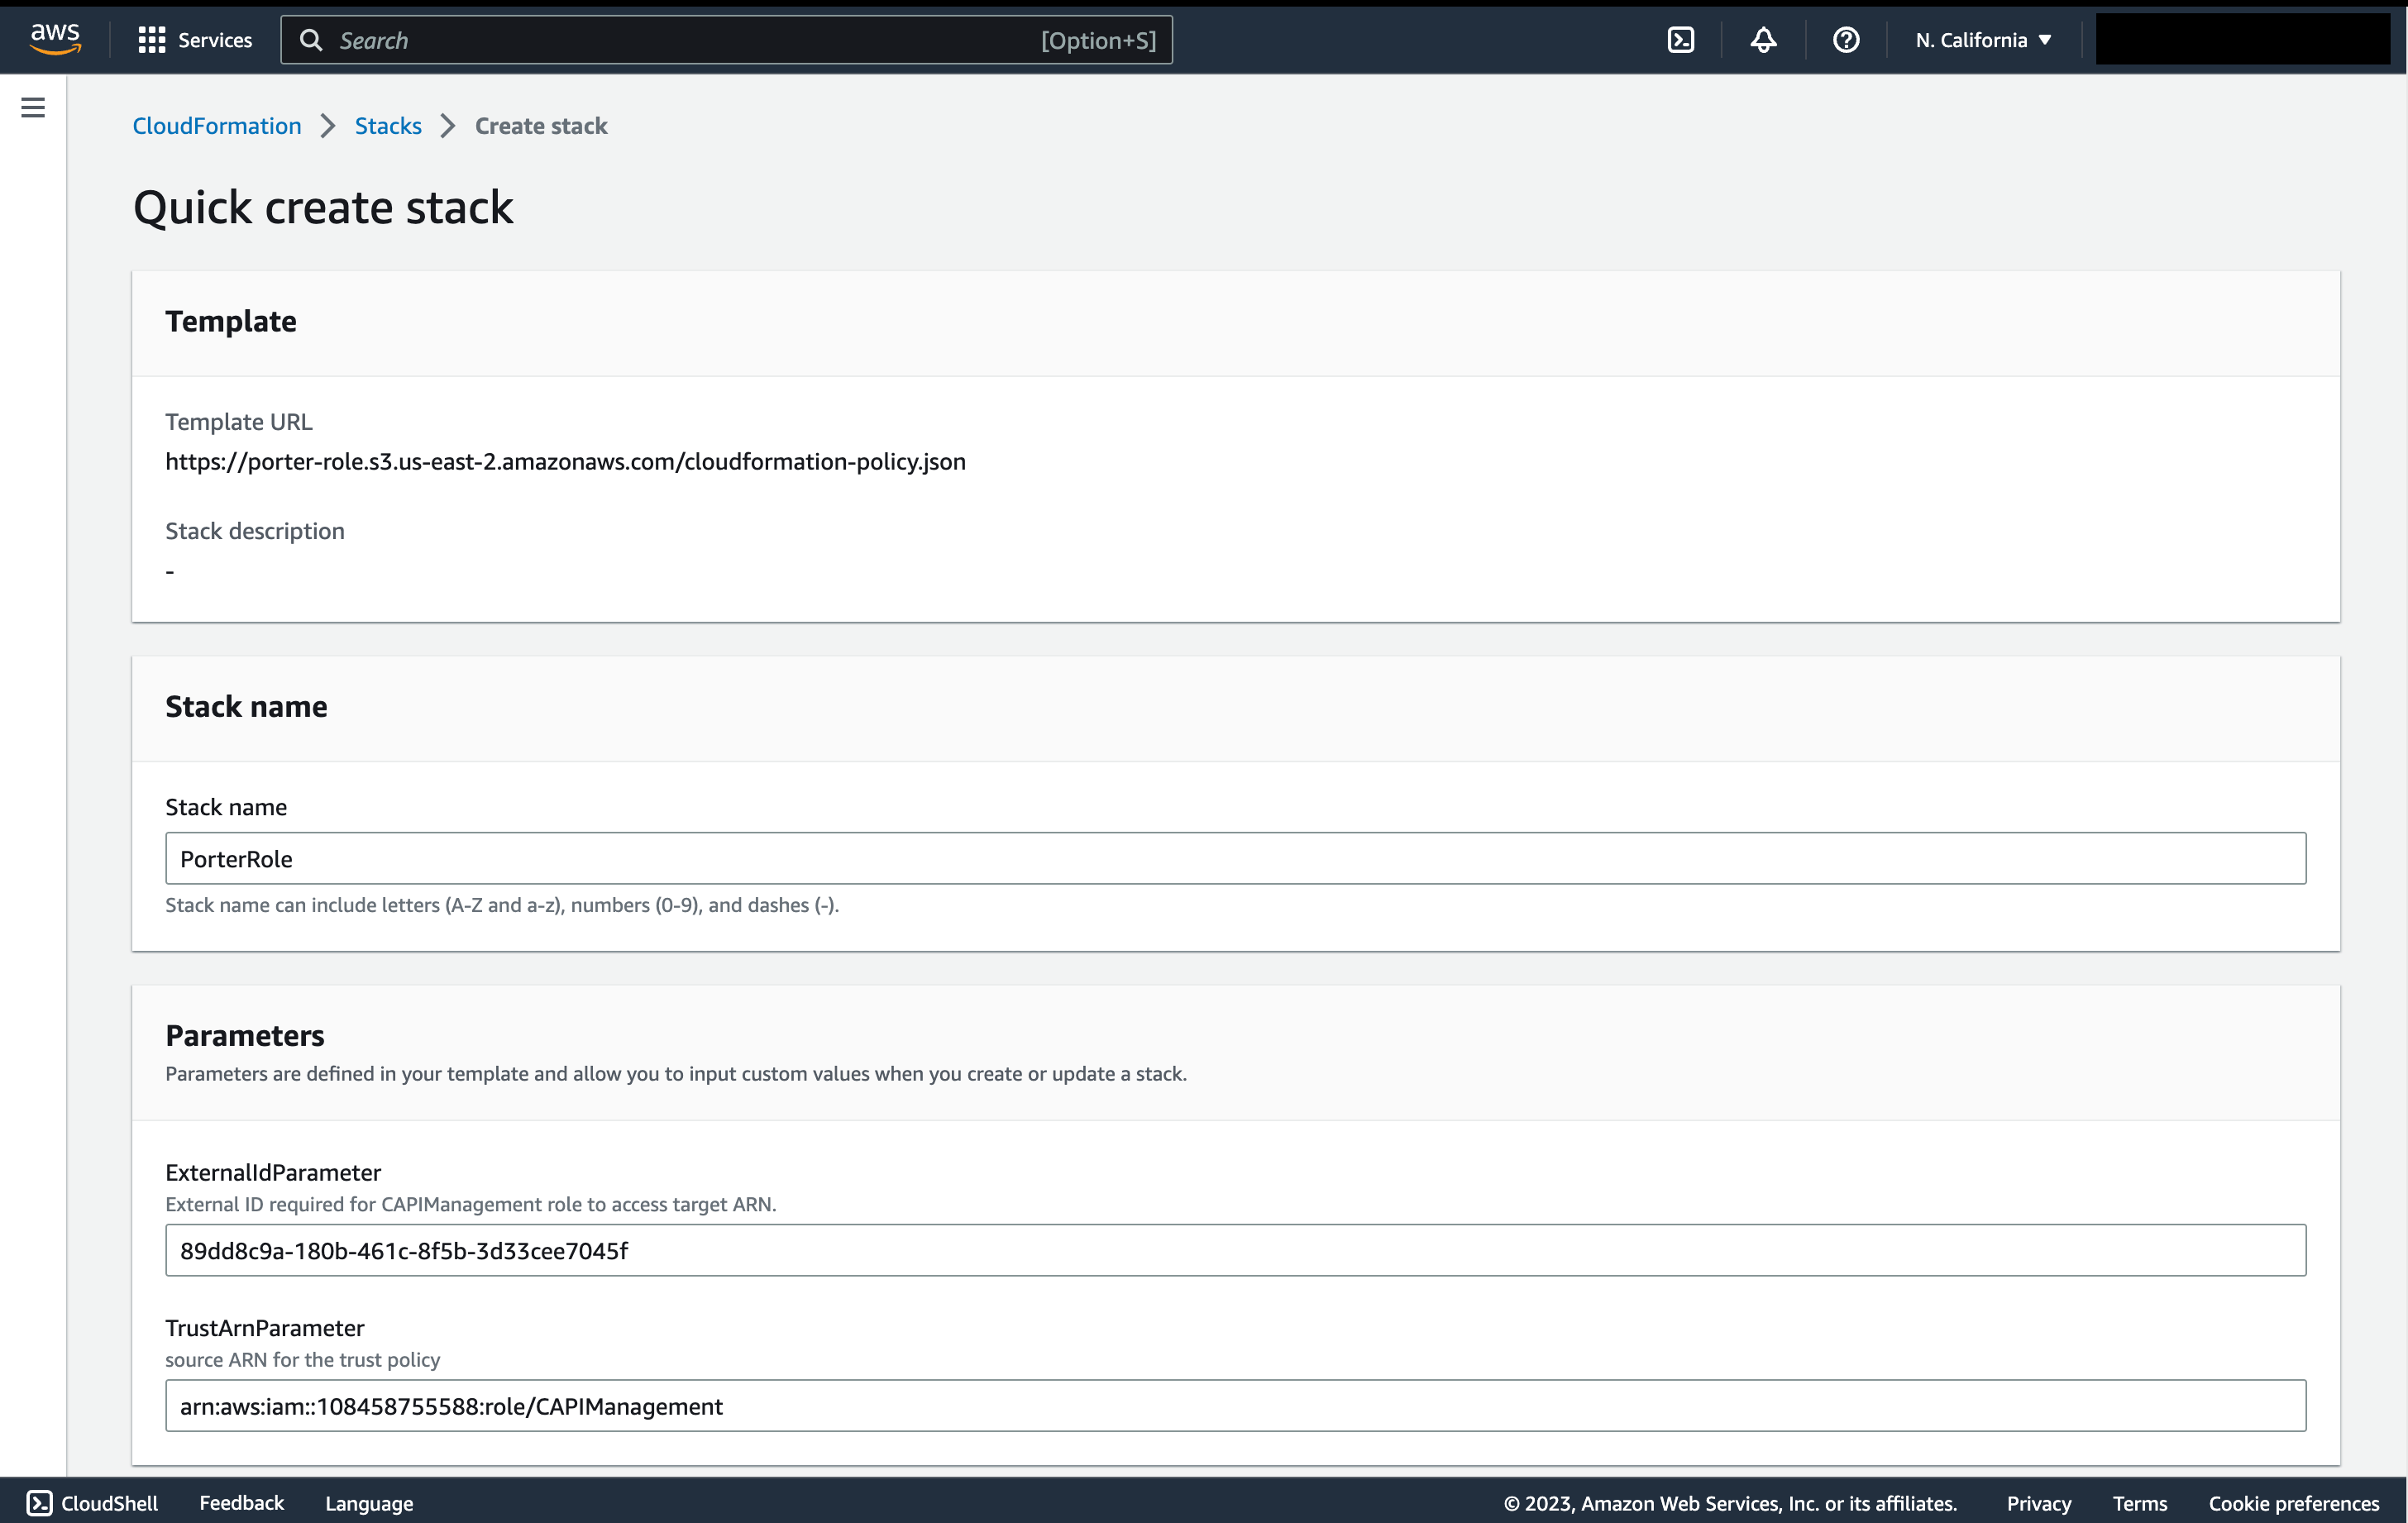The width and height of the screenshot is (2408, 1523).
Task: Click the magnifier icon in search bar
Action: click(311, 40)
